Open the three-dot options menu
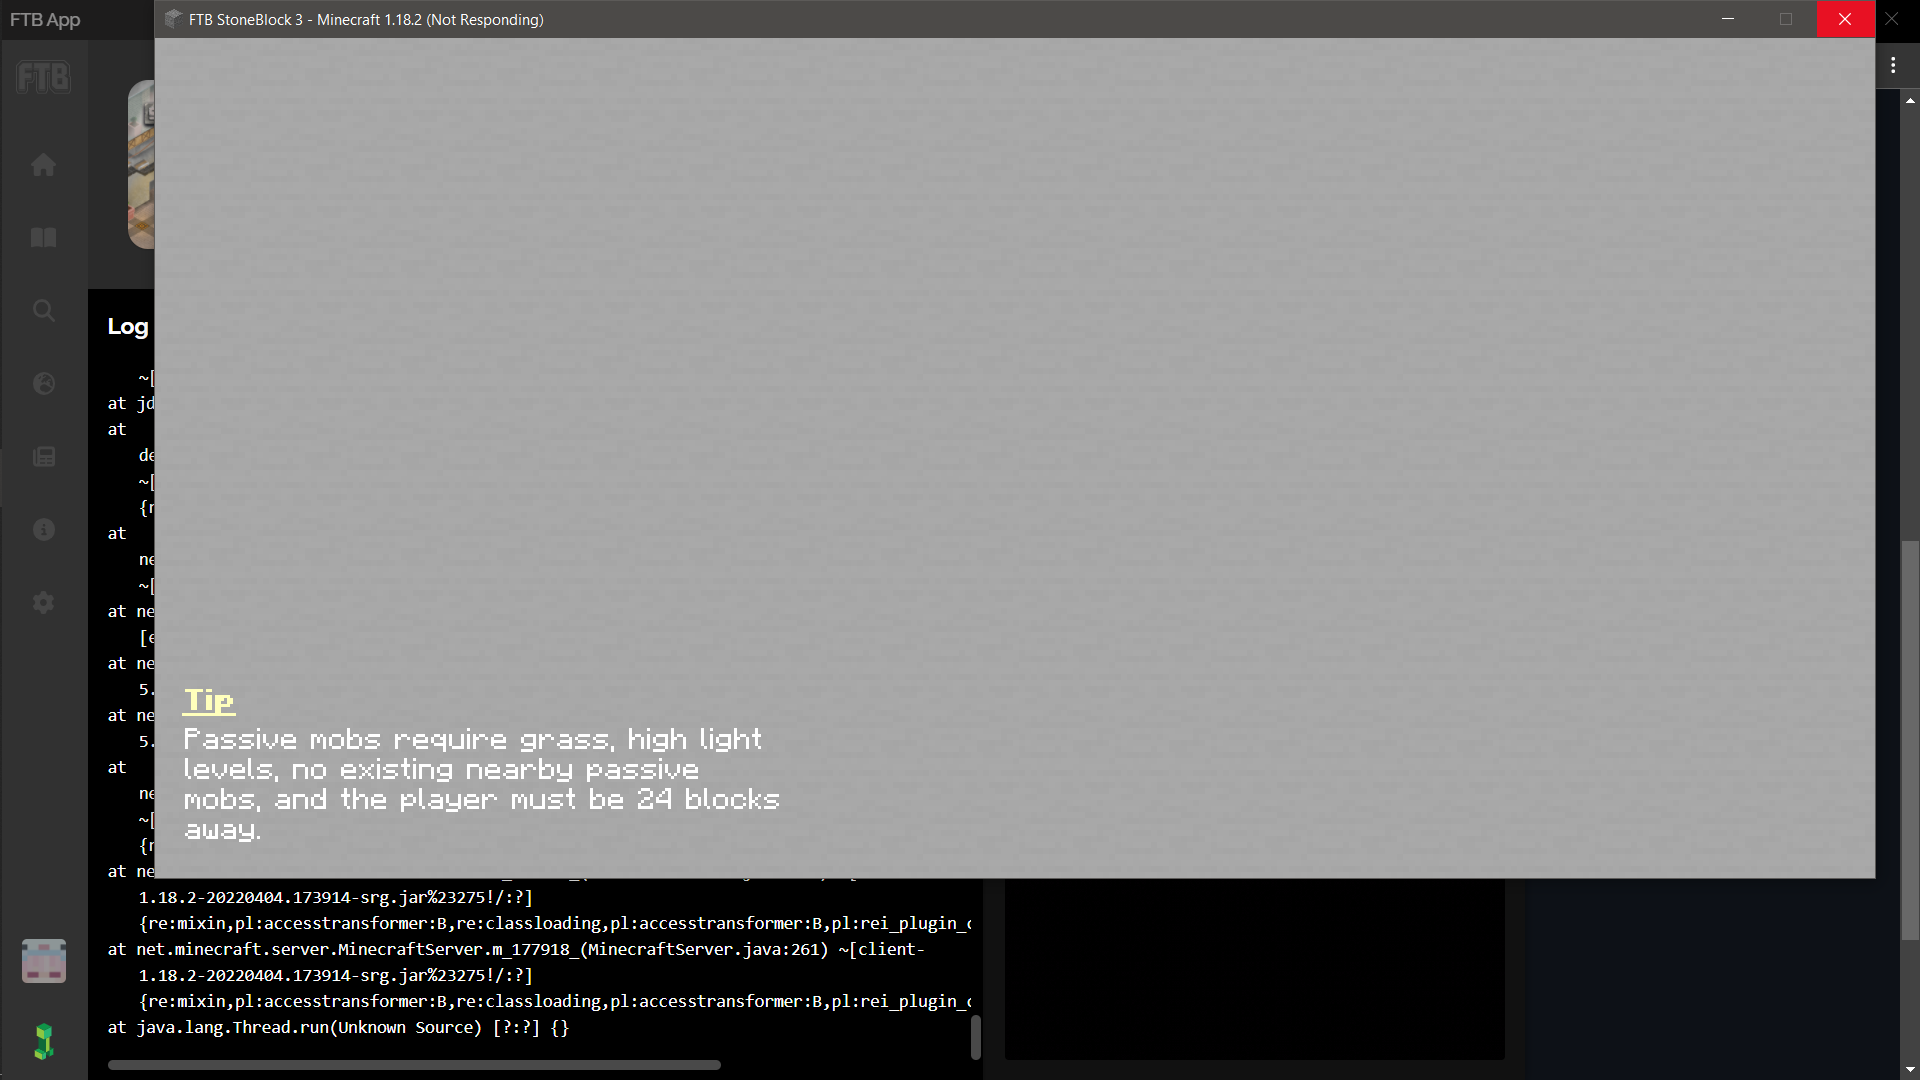Viewport: 1920px width, 1080px height. pos(1893,65)
